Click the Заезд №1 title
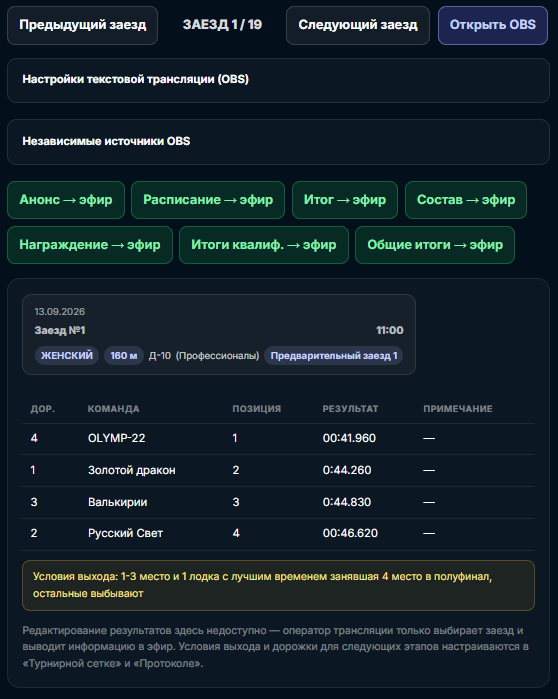The image size is (558, 699). tap(60, 330)
